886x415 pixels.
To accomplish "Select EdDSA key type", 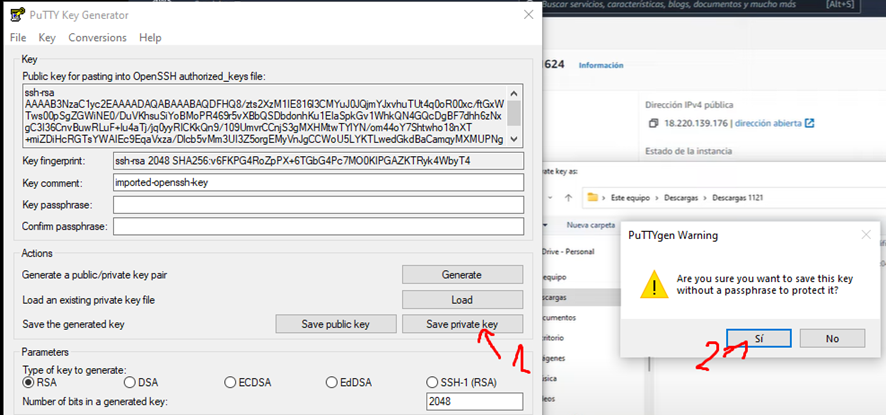I will pos(349,383).
